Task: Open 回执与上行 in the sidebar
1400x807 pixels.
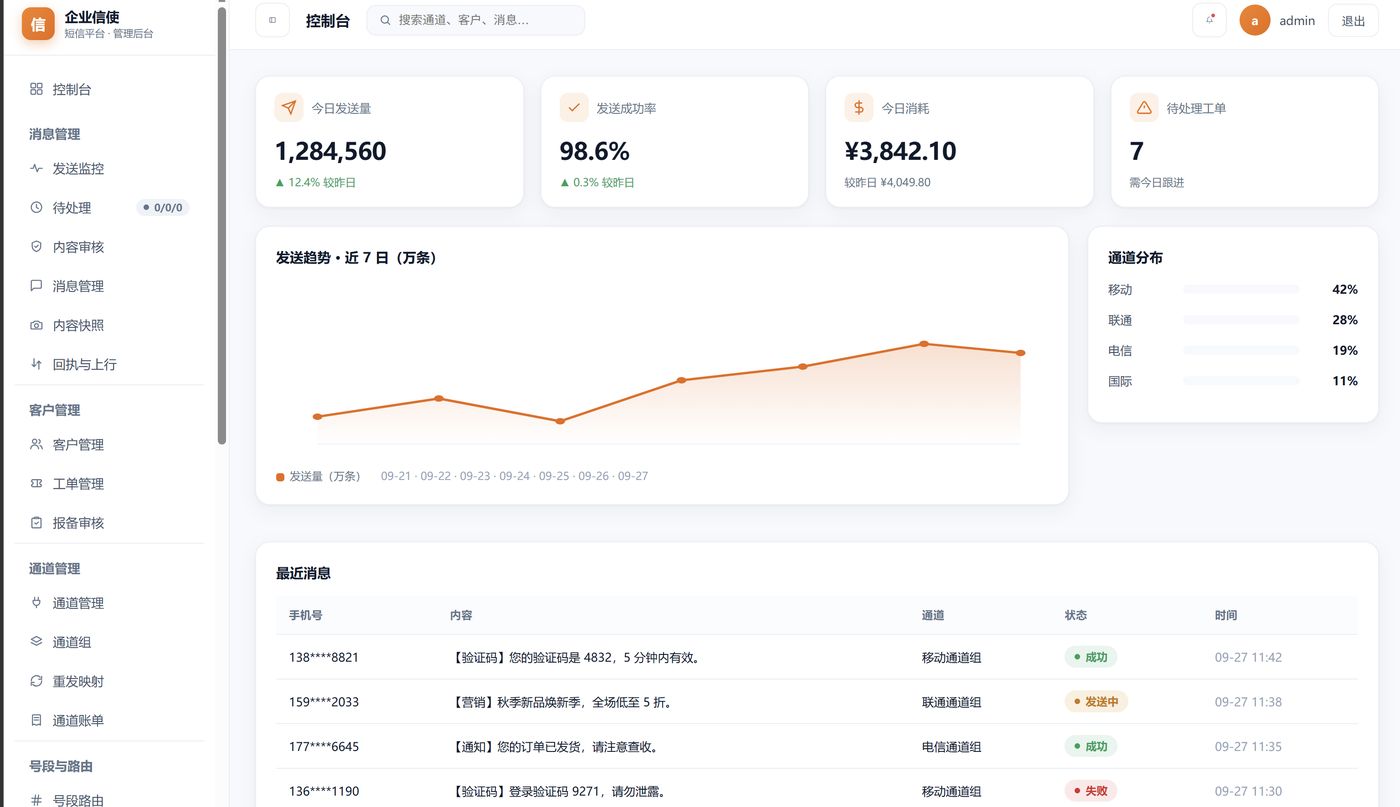Action: (108, 364)
